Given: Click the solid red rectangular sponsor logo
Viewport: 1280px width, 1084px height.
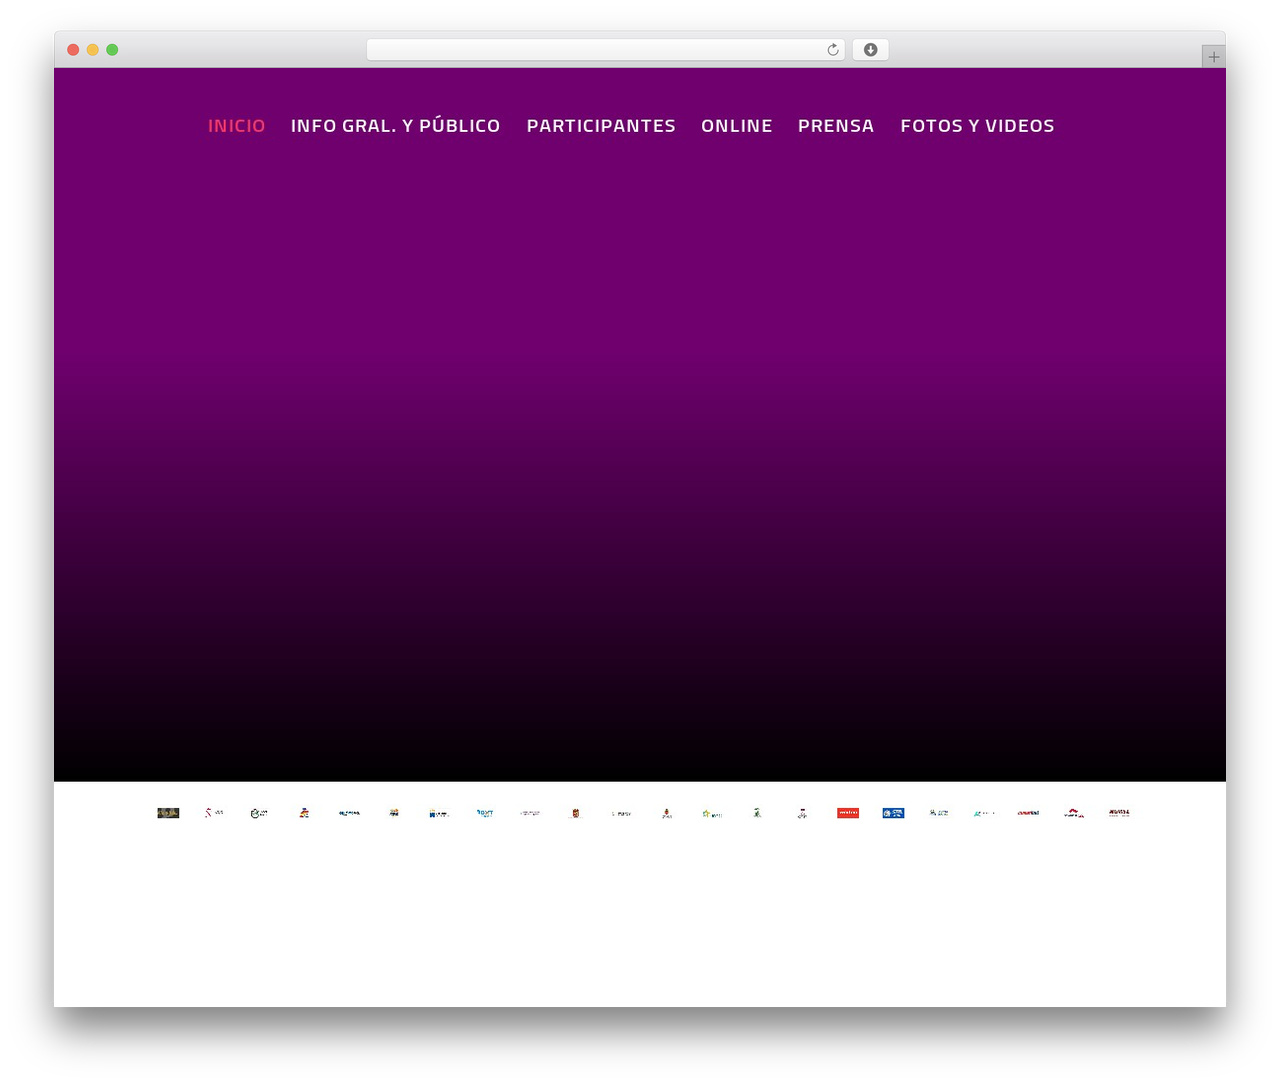Looking at the screenshot, I should (x=848, y=813).
